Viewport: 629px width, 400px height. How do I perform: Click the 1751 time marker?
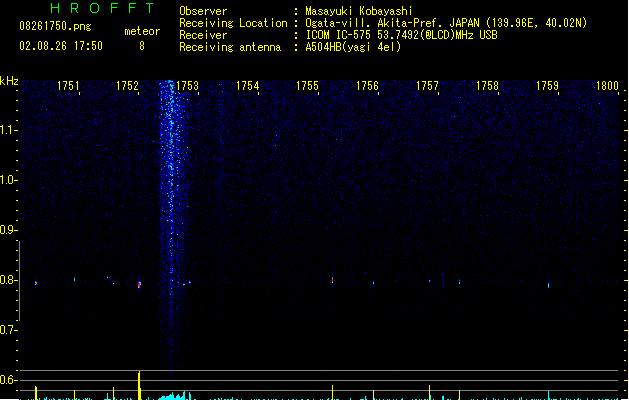[x=68, y=86]
